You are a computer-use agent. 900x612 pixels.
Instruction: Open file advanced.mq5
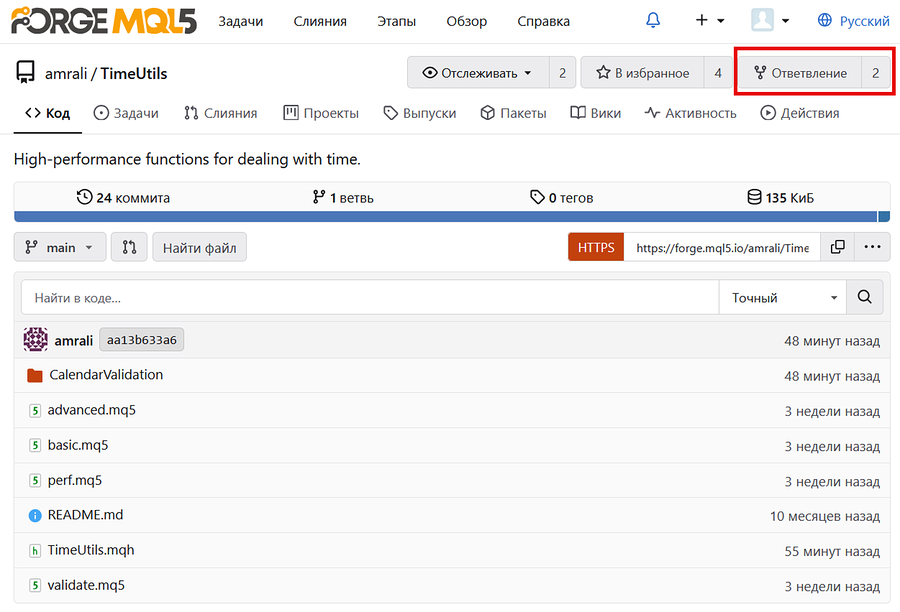tap(92, 410)
